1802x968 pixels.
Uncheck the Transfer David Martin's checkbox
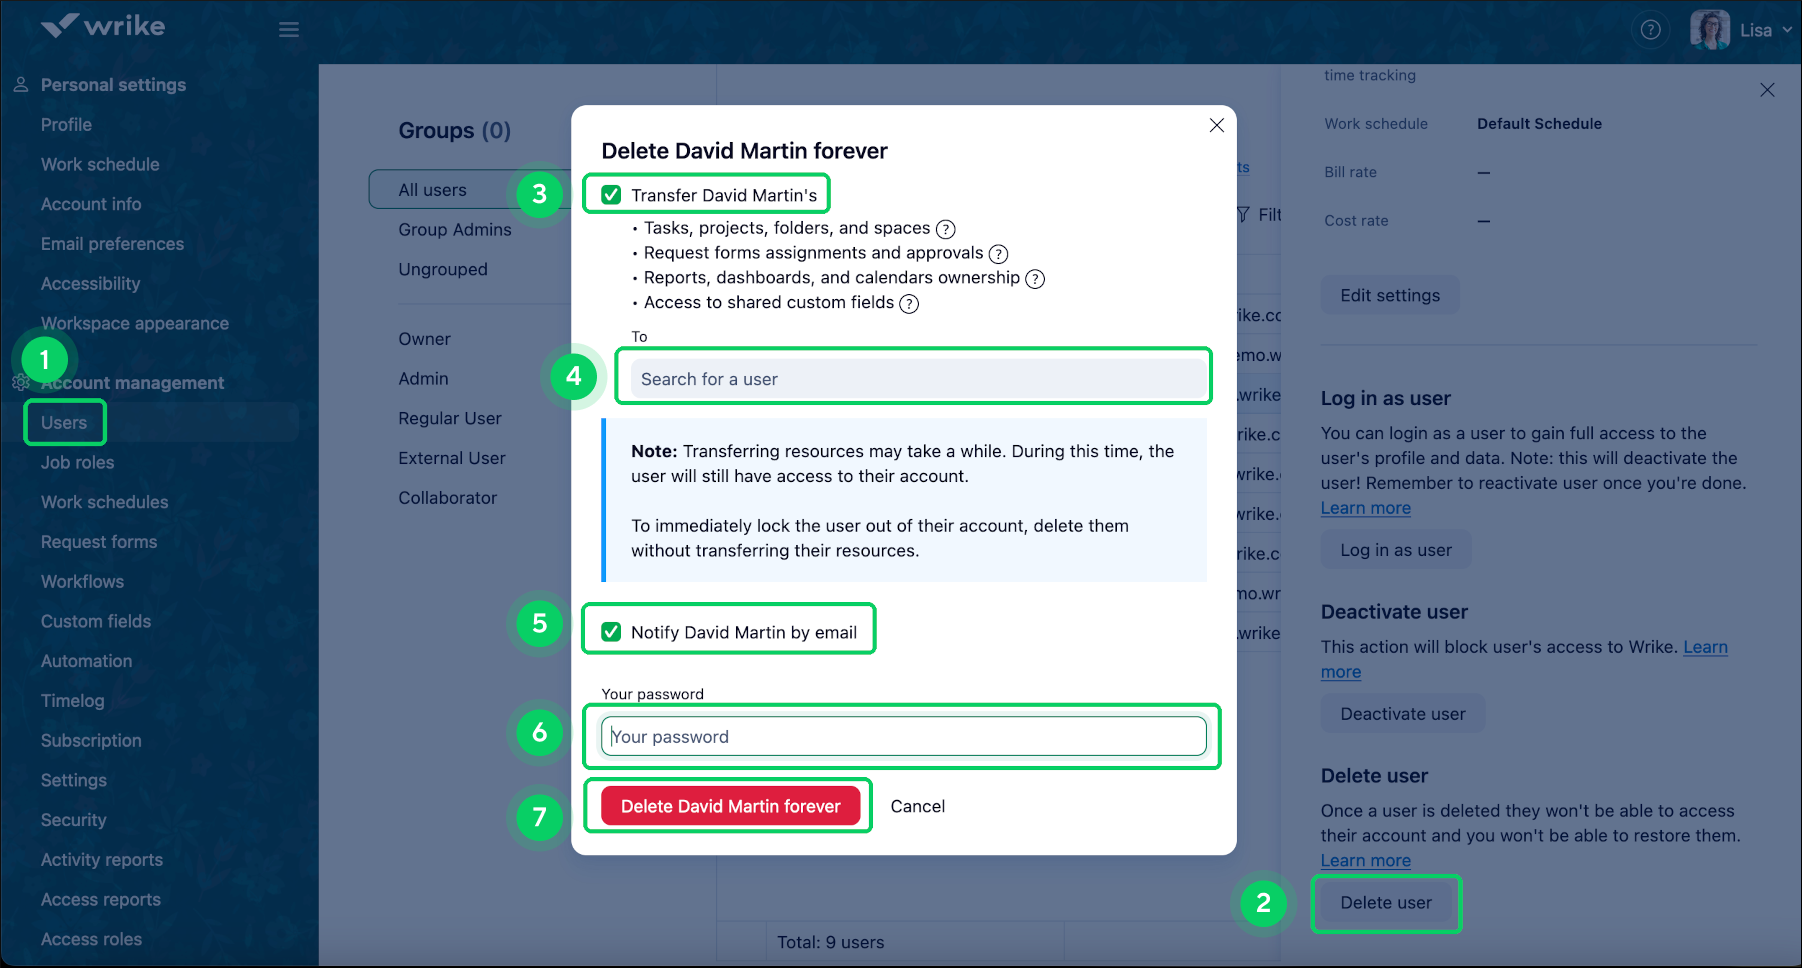click(x=611, y=194)
